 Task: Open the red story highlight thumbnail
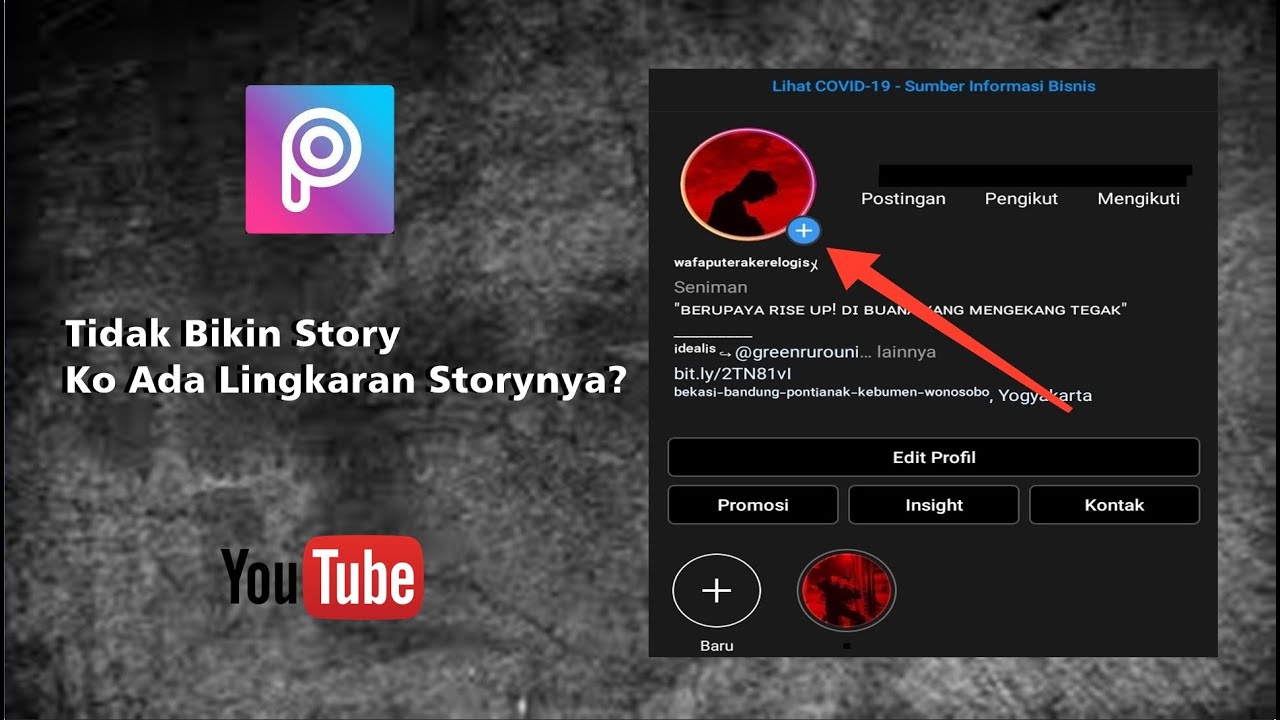[846, 591]
